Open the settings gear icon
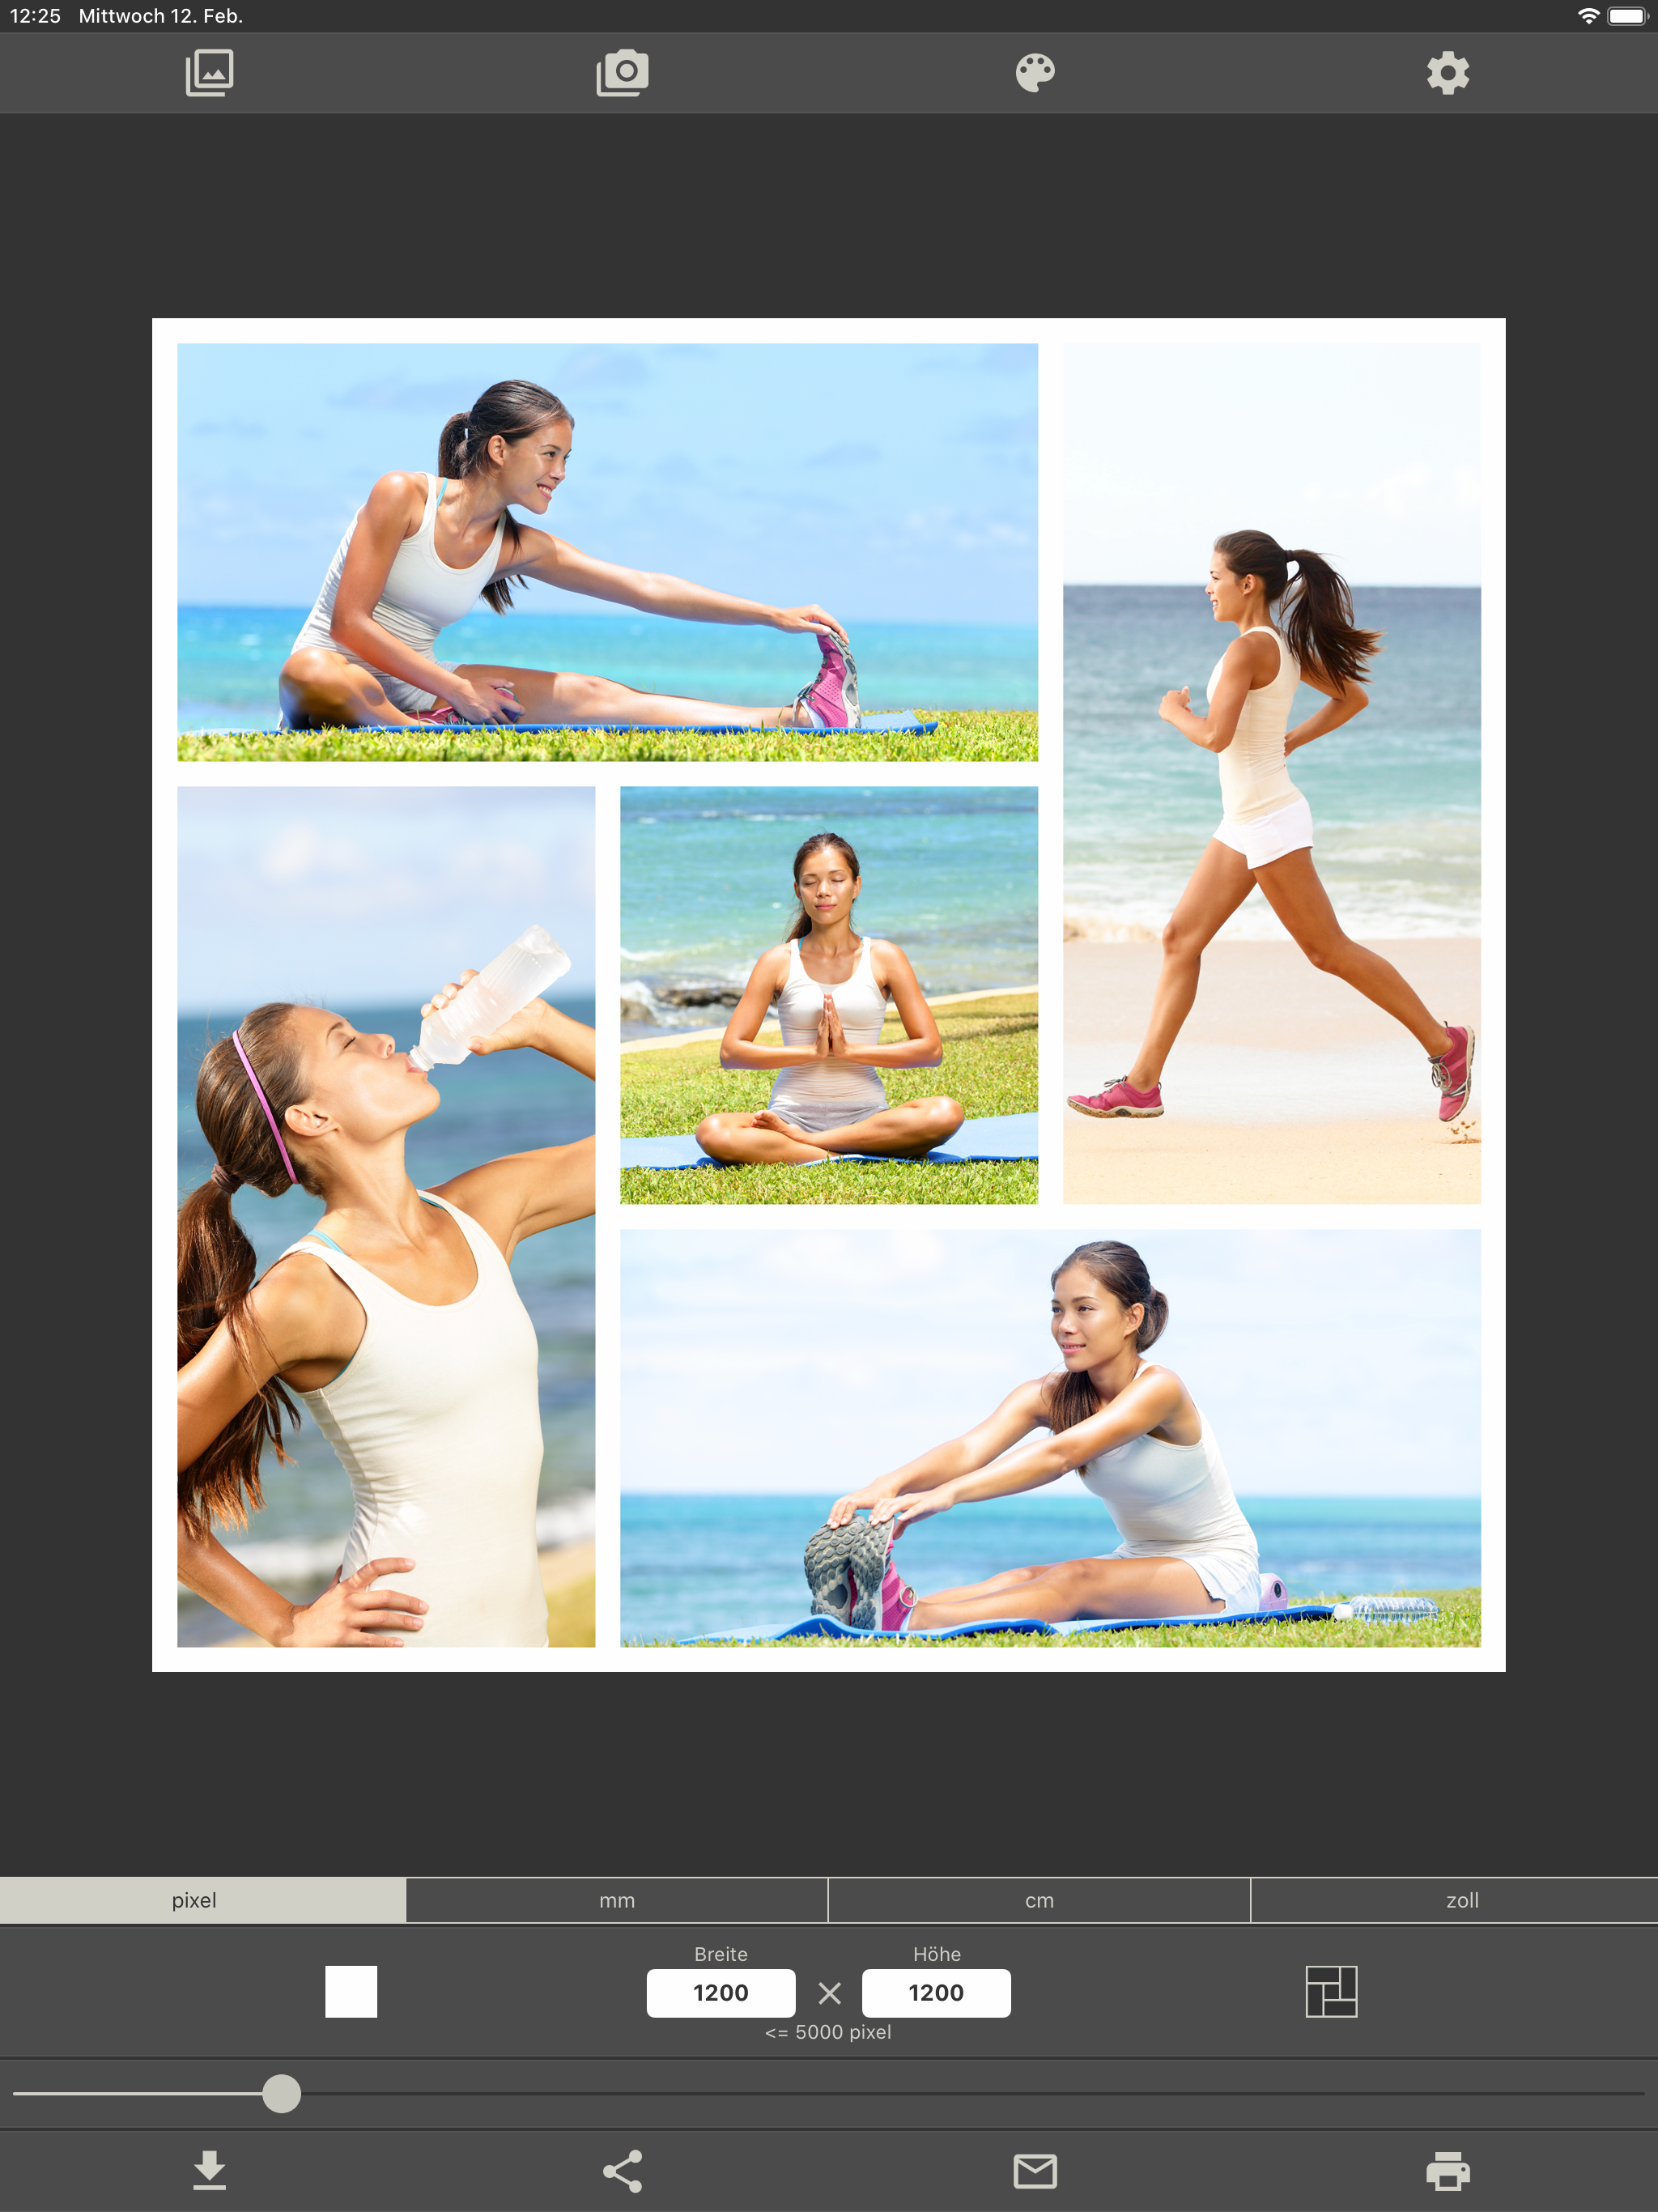The height and width of the screenshot is (2212, 1658). 1447,73
